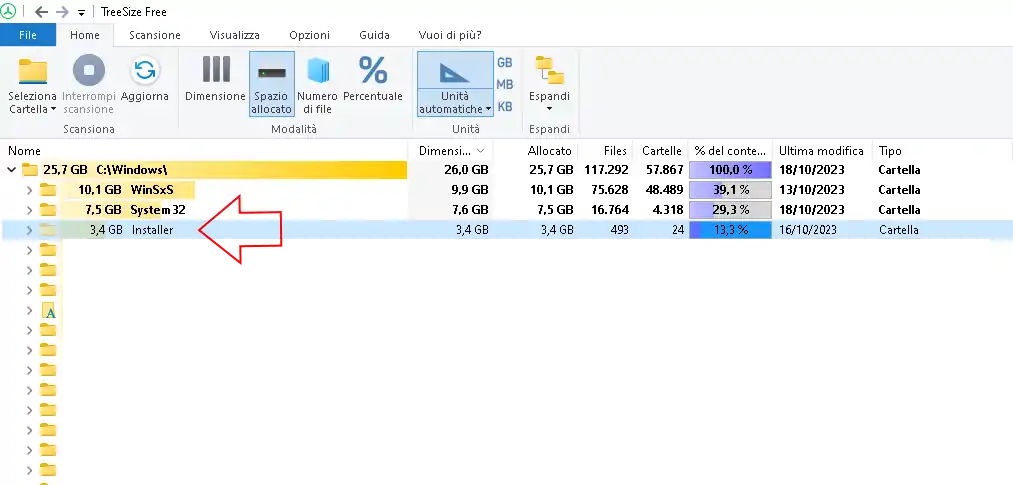Click the 13/10/2023 date cell

(x=811, y=190)
